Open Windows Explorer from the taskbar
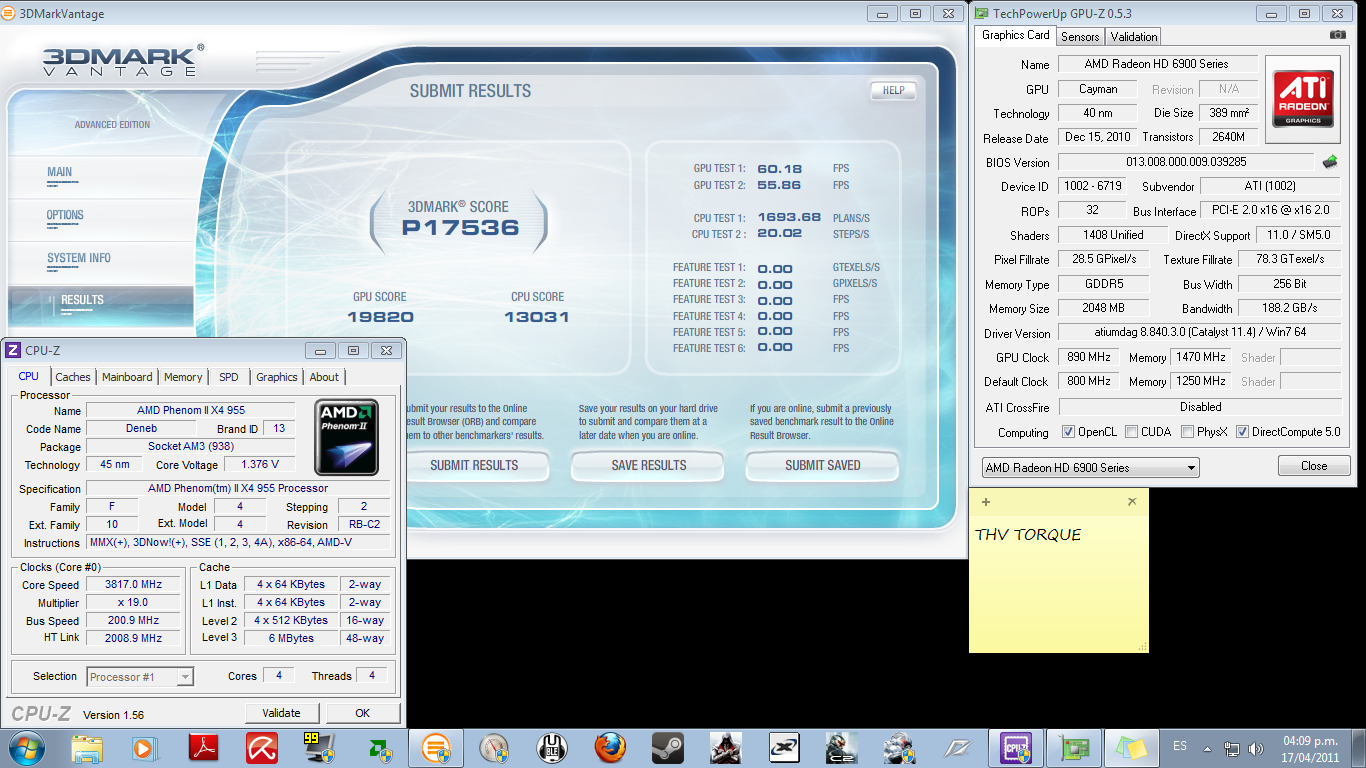Screen dimensions: 1366x768 [x=88, y=748]
